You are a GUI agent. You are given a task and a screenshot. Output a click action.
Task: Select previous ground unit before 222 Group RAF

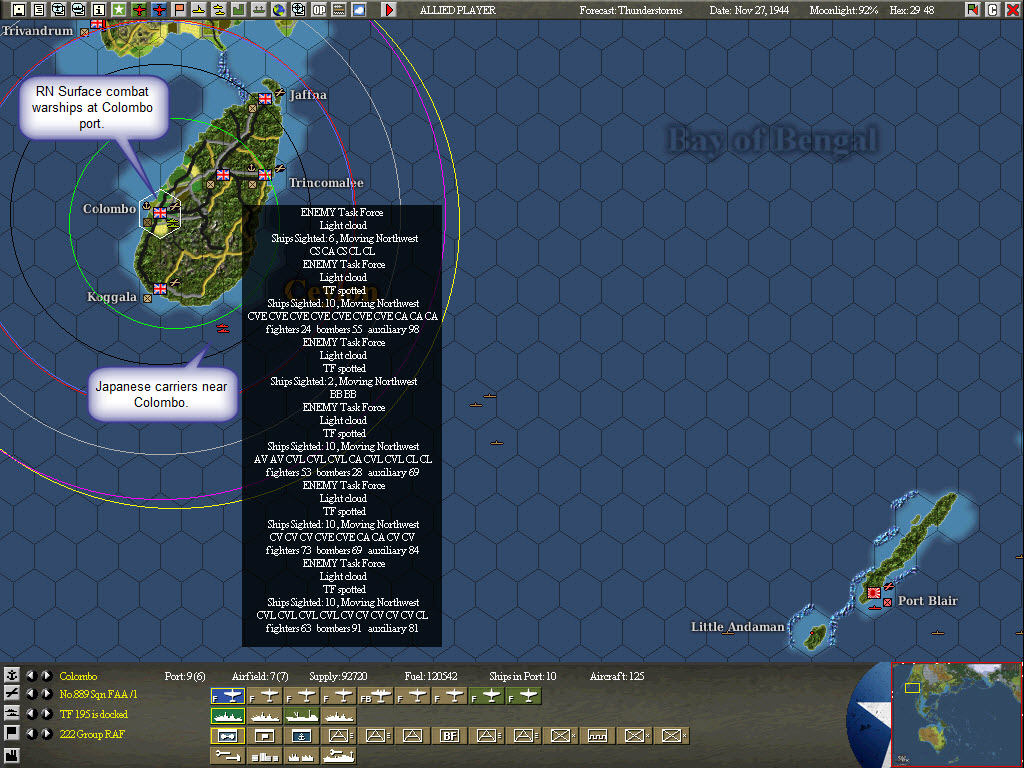[31, 733]
